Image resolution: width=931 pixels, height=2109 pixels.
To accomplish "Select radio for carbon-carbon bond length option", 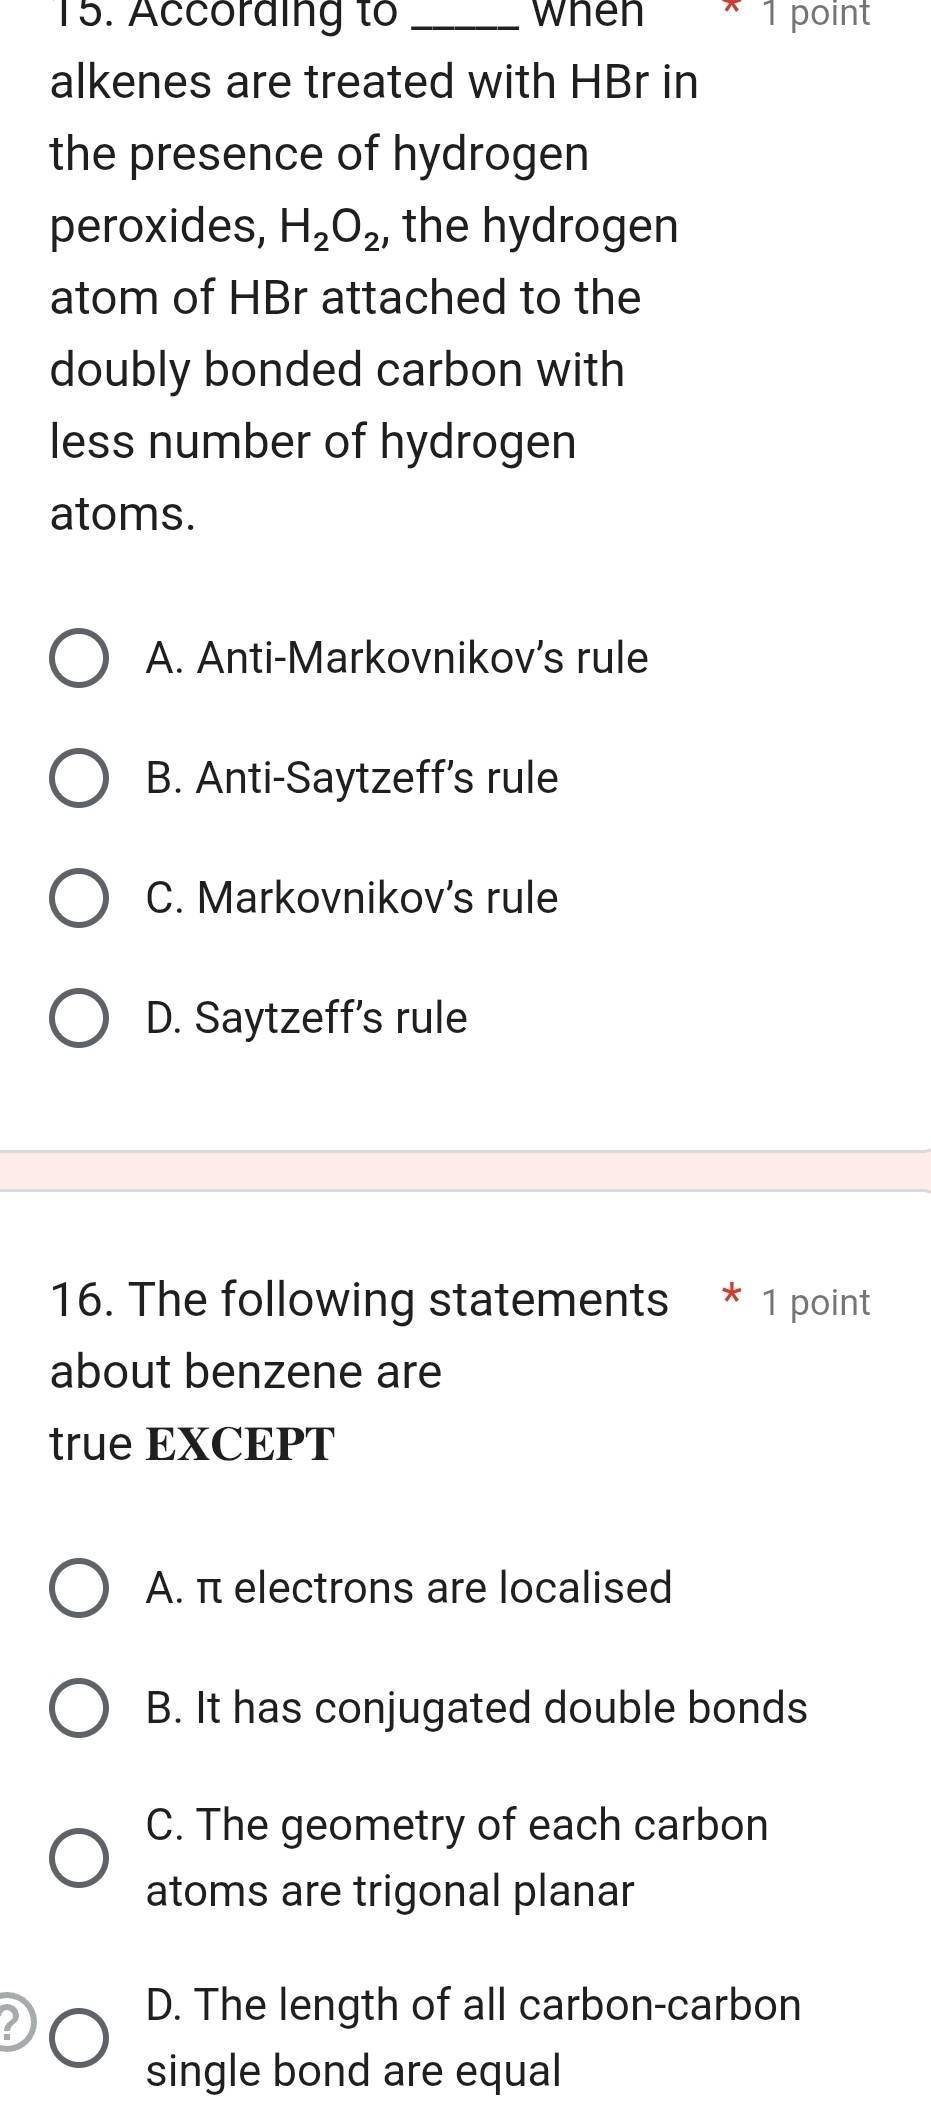I will (79, 2038).
